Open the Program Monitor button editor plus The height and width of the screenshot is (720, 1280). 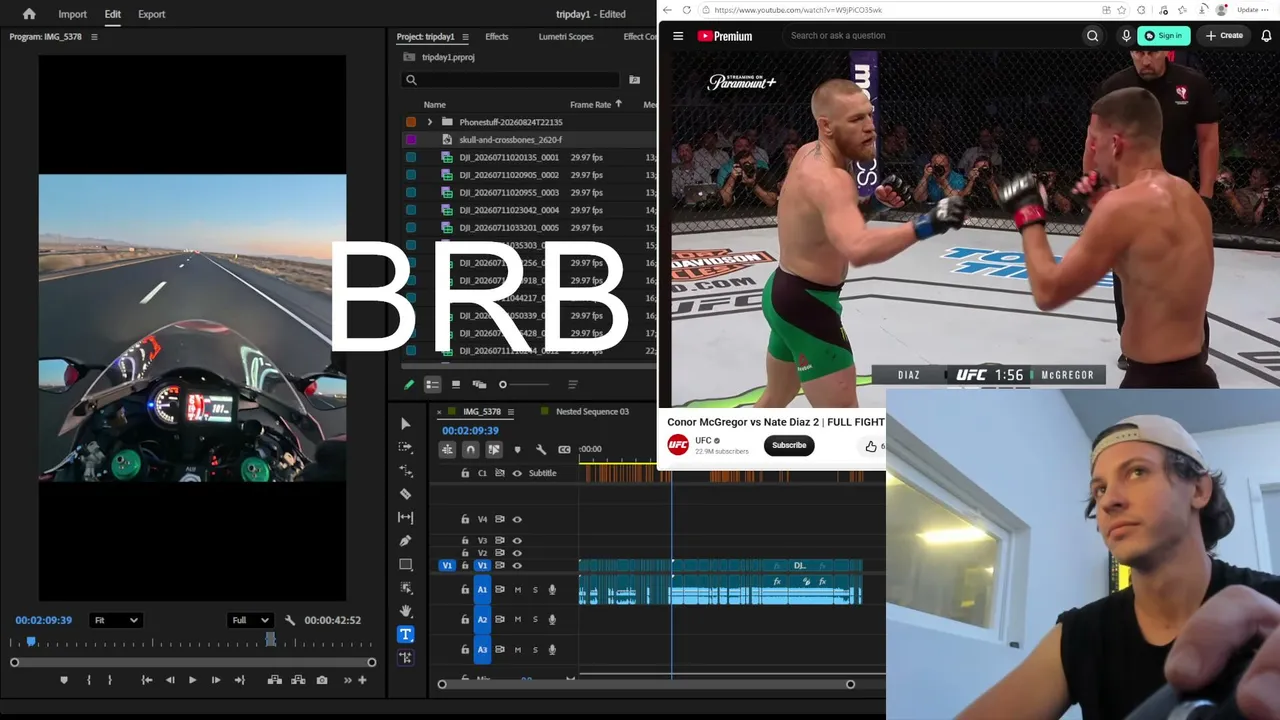pyautogui.click(x=362, y=680)
